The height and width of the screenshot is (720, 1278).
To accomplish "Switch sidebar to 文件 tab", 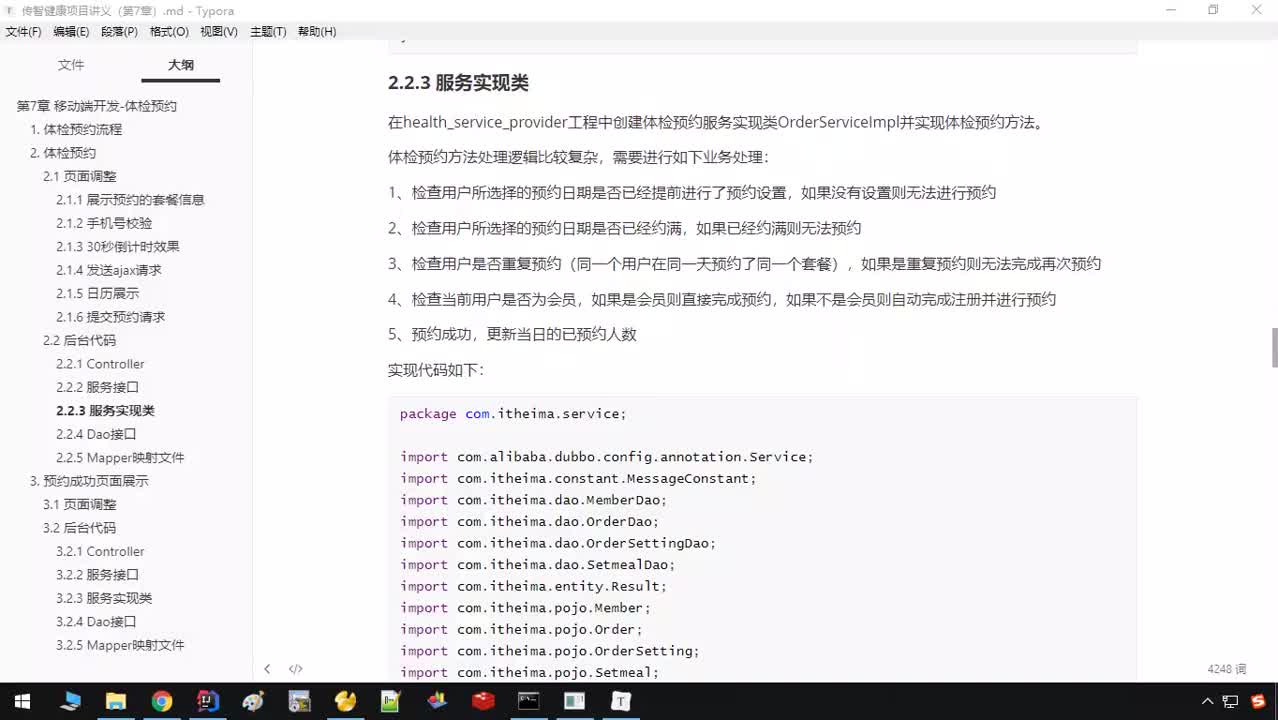I will click(x=71, y=65).
